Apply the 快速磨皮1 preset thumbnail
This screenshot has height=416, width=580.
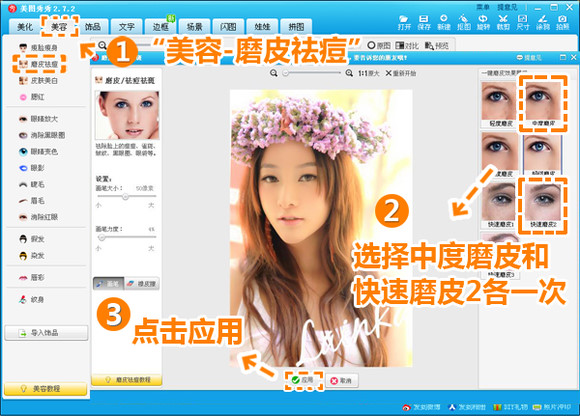point(500,206)
